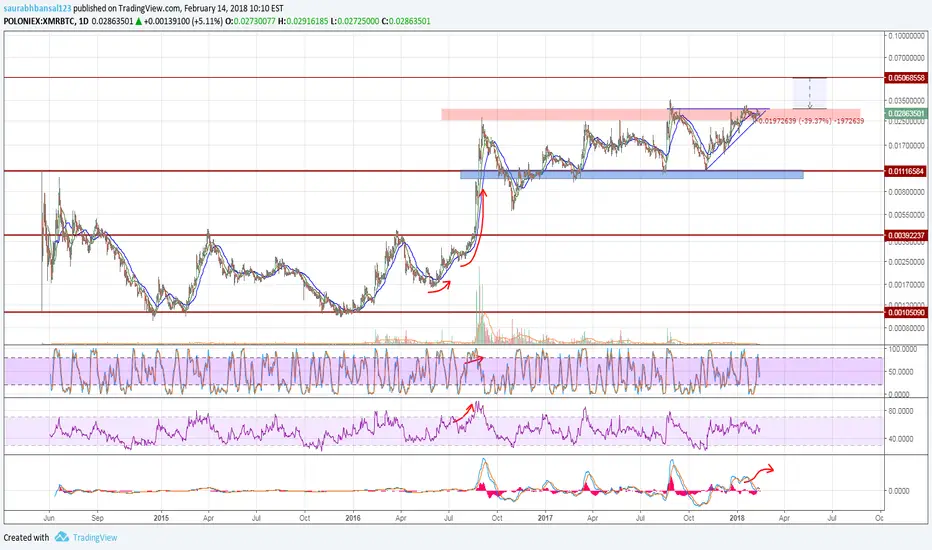The image size is (932, 550).
Task: Click the 80.0000 RSI scale value
Action: pos(901,411)
